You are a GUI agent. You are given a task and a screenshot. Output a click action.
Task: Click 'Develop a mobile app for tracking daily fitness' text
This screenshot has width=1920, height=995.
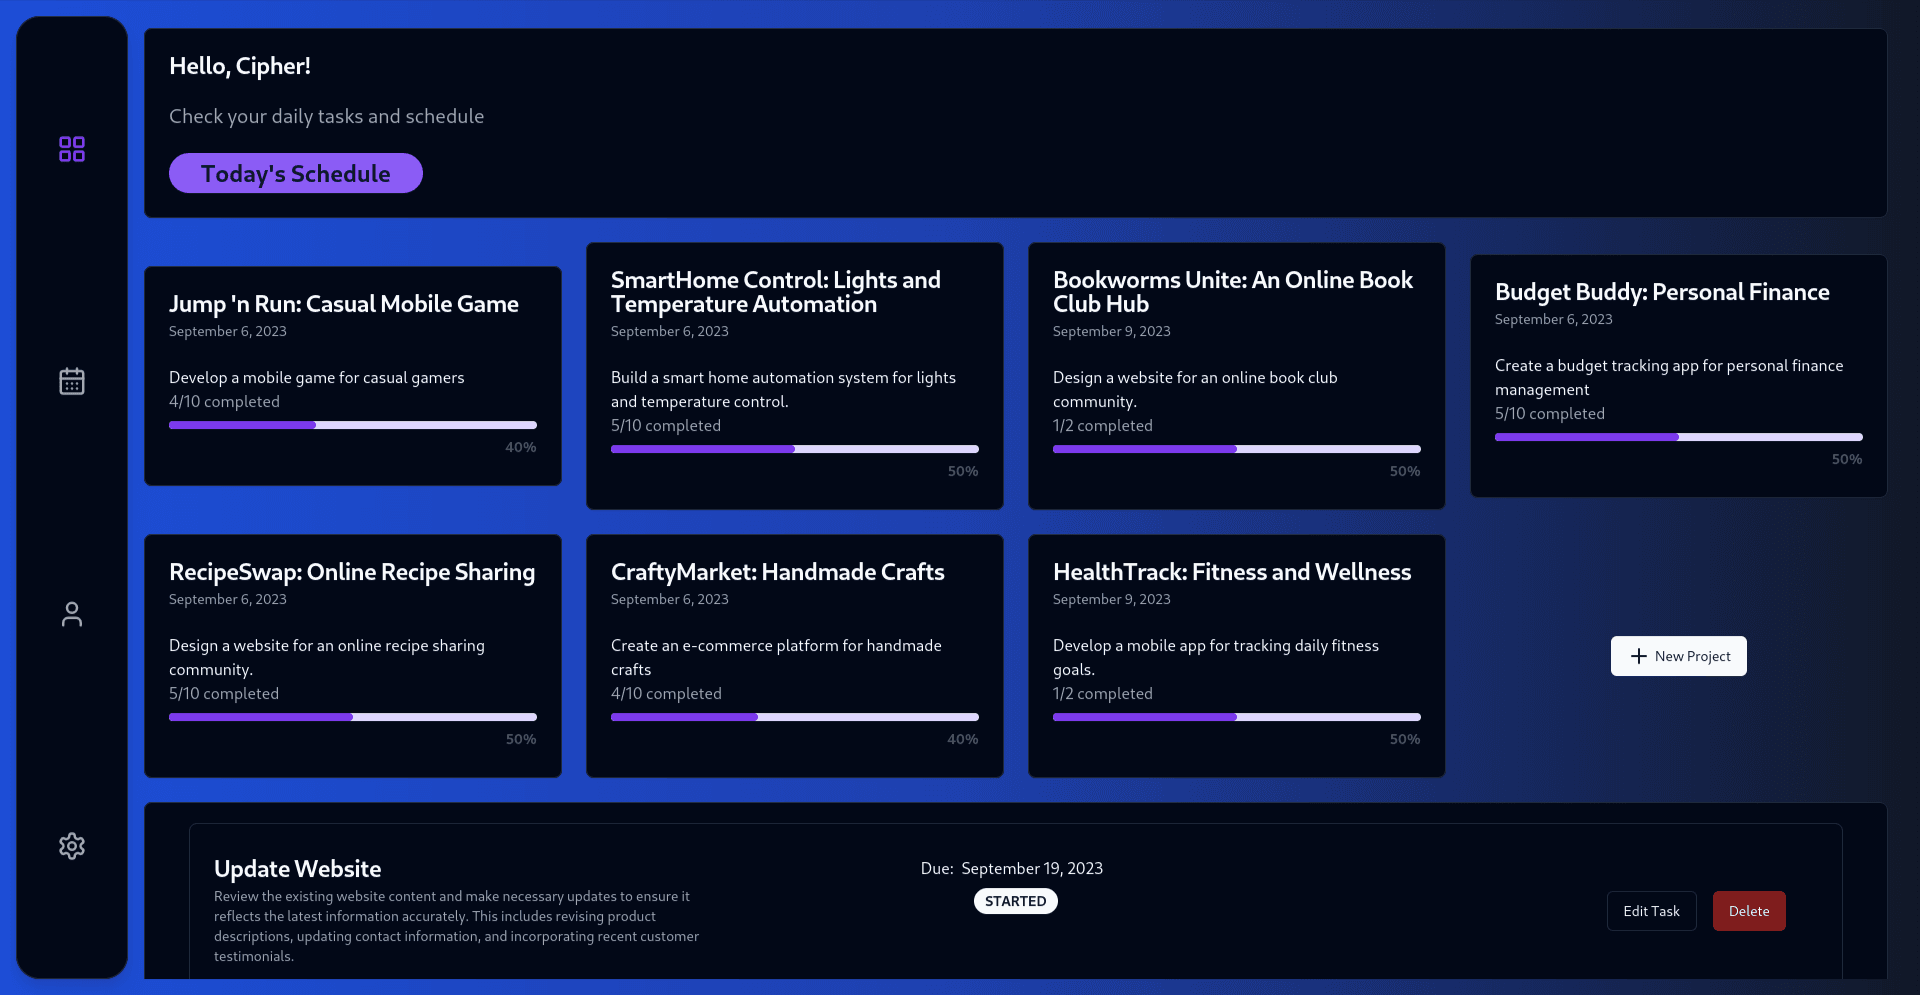1216,657
